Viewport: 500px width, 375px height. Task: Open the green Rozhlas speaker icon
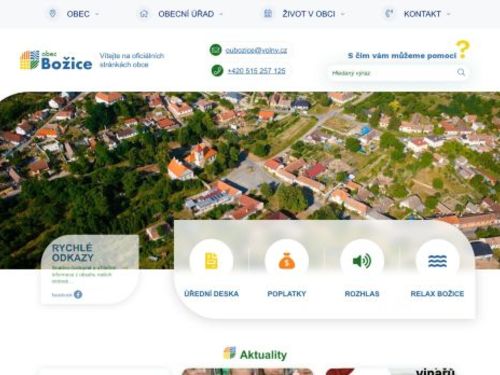click(x=362, y=261)
